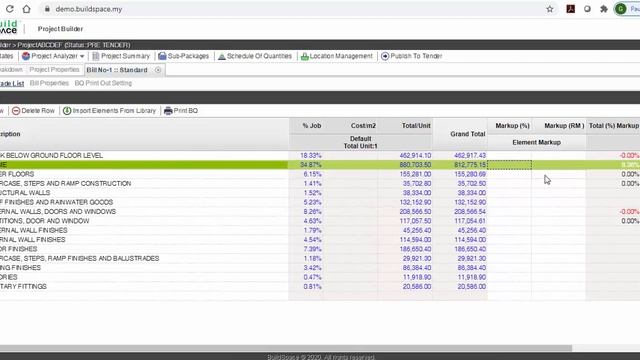This screenshot has height=360, width=640.
Task: Click grand total 208,566.54
Action: click(x=470, y=212)
